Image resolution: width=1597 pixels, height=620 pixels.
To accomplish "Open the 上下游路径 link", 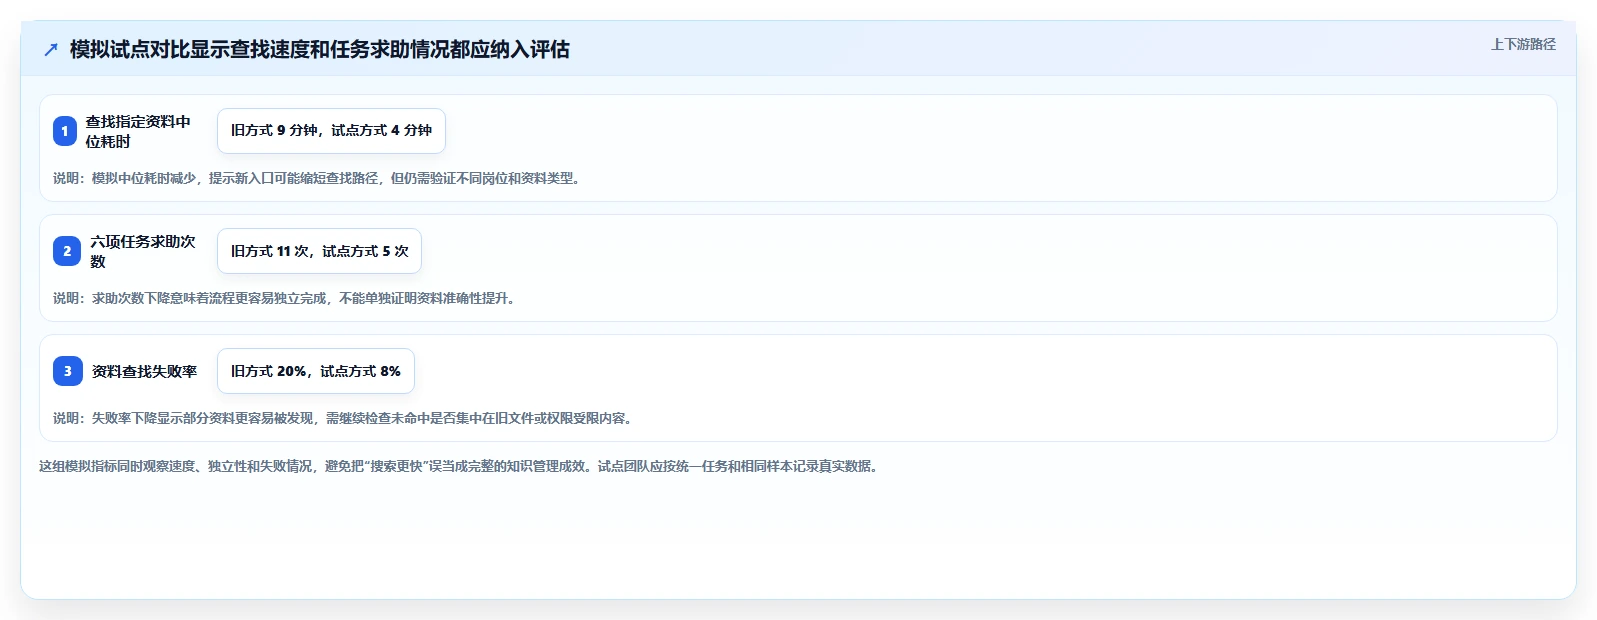I will pos(1523,44).
